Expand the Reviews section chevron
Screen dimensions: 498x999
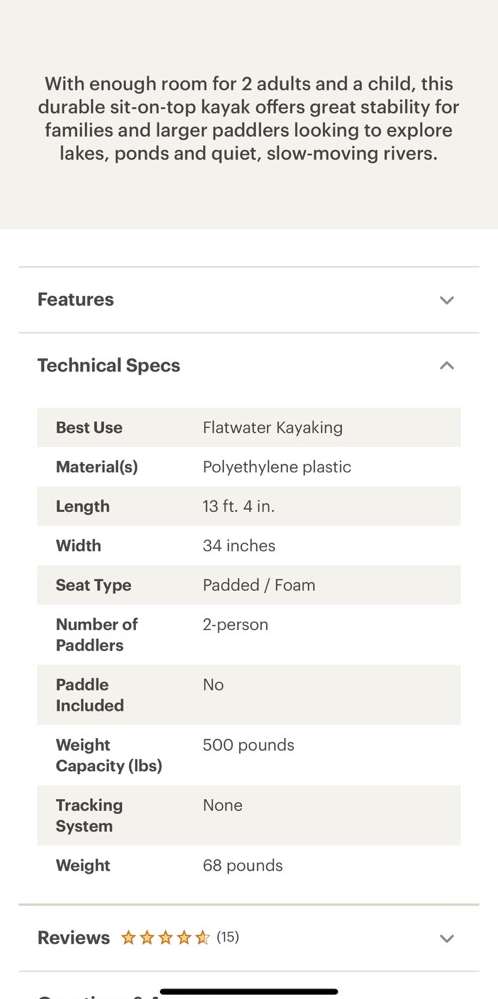[447, 938]
